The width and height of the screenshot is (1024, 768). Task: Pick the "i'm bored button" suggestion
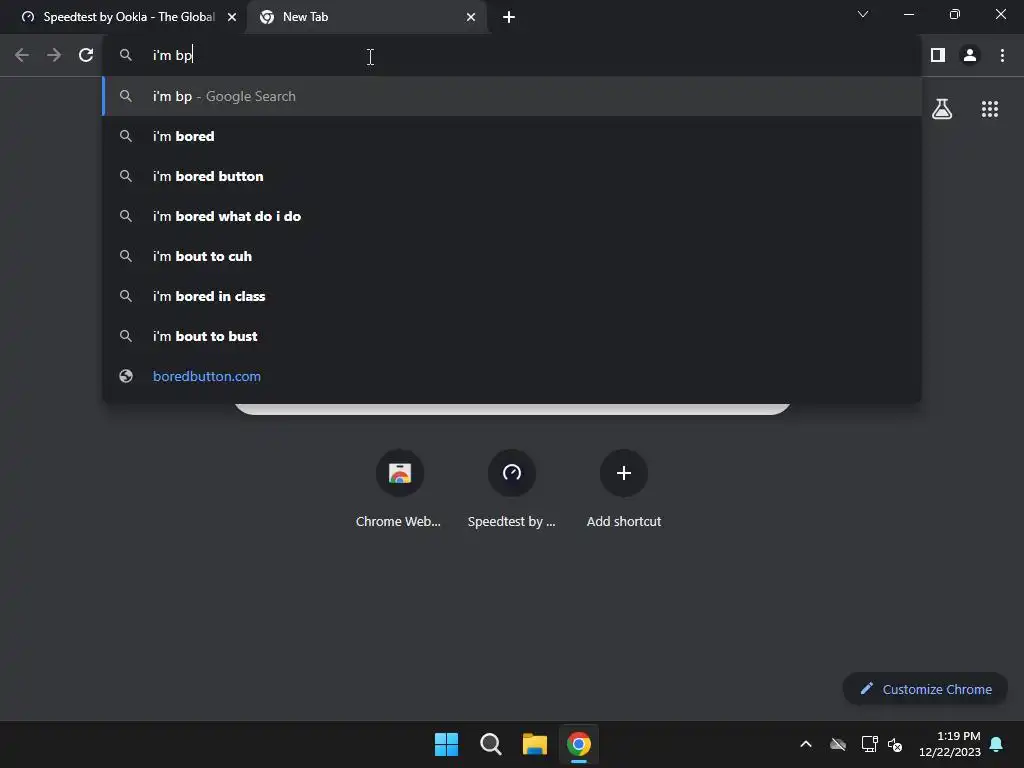point(512,176)
